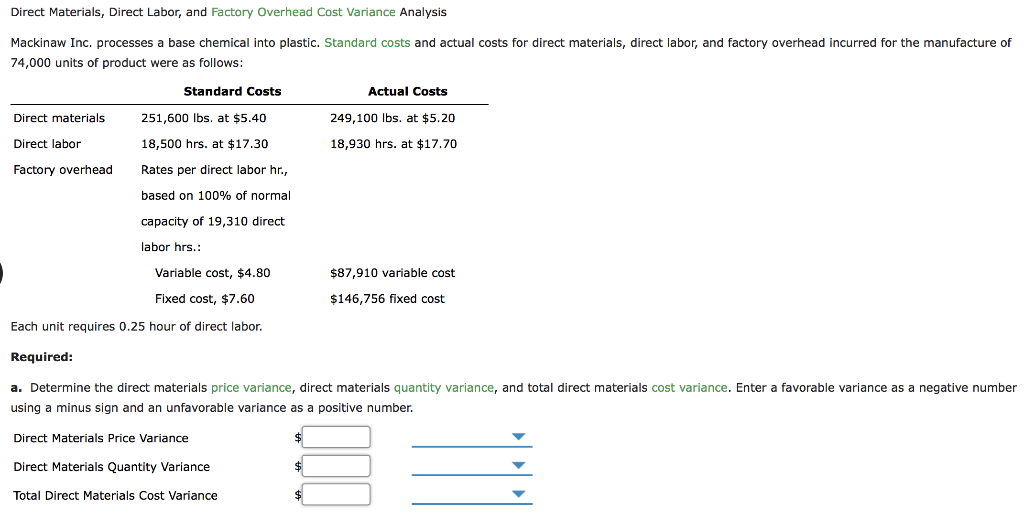This screenshot has width=1024, height=514.
Task: Click the 'Direct Materials Price Variance' label
Action: point(101,438)
